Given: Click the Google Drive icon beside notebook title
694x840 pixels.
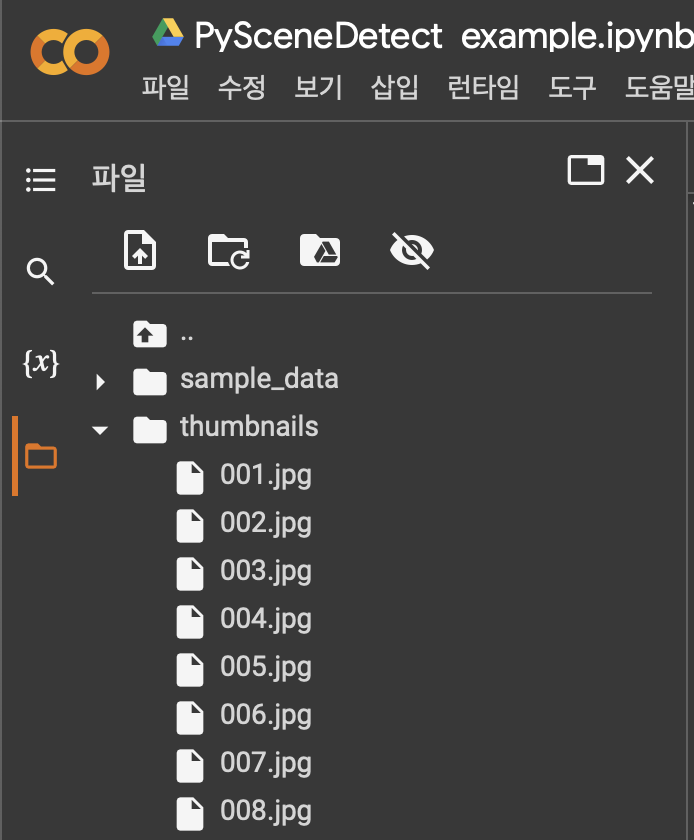Looking at the screenshot, I should [x=168, y=33].
